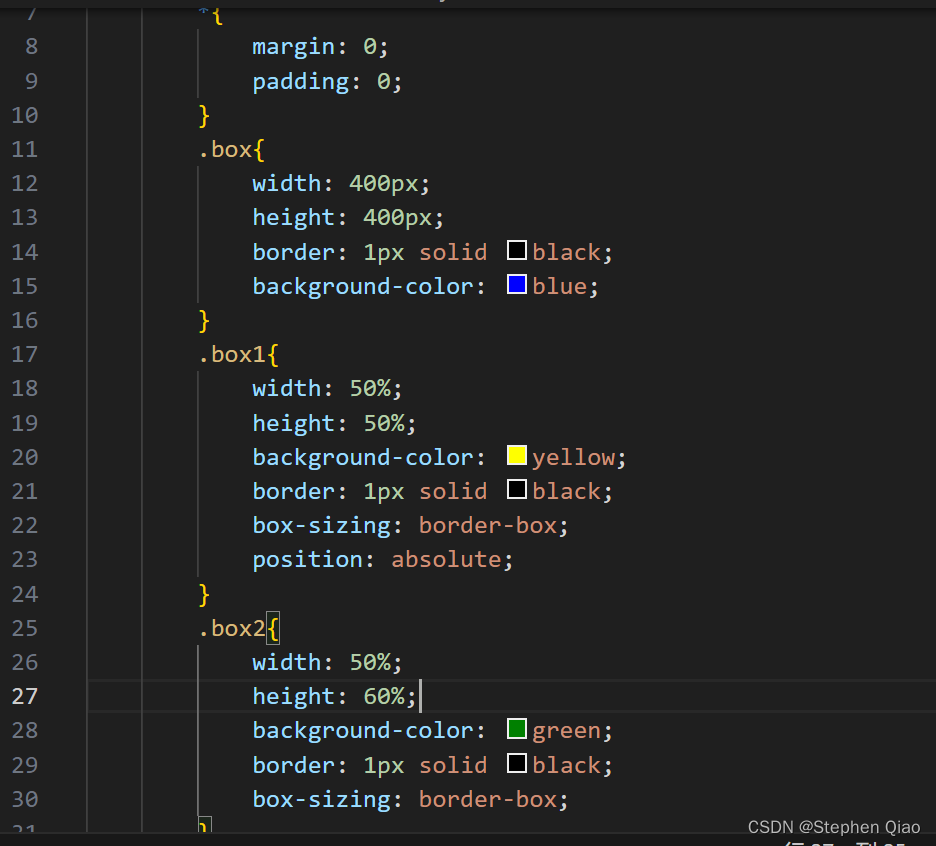
Task: Click line number 11 in gutter
Action: coord(24,149)
